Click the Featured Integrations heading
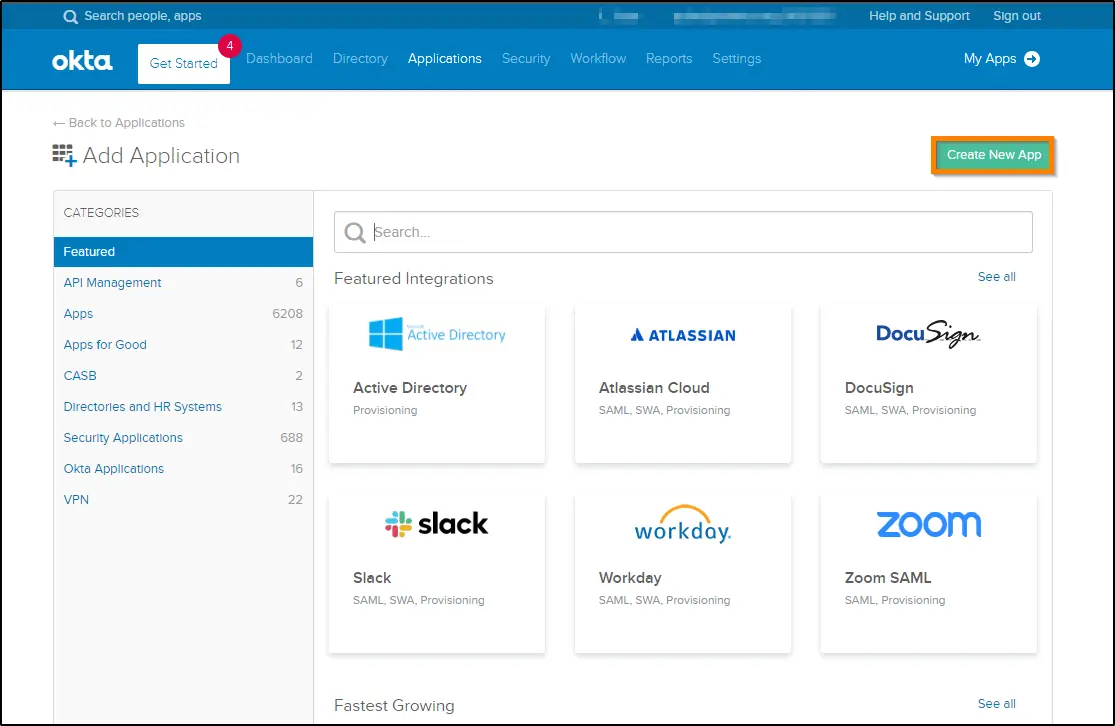 (414, 279)
